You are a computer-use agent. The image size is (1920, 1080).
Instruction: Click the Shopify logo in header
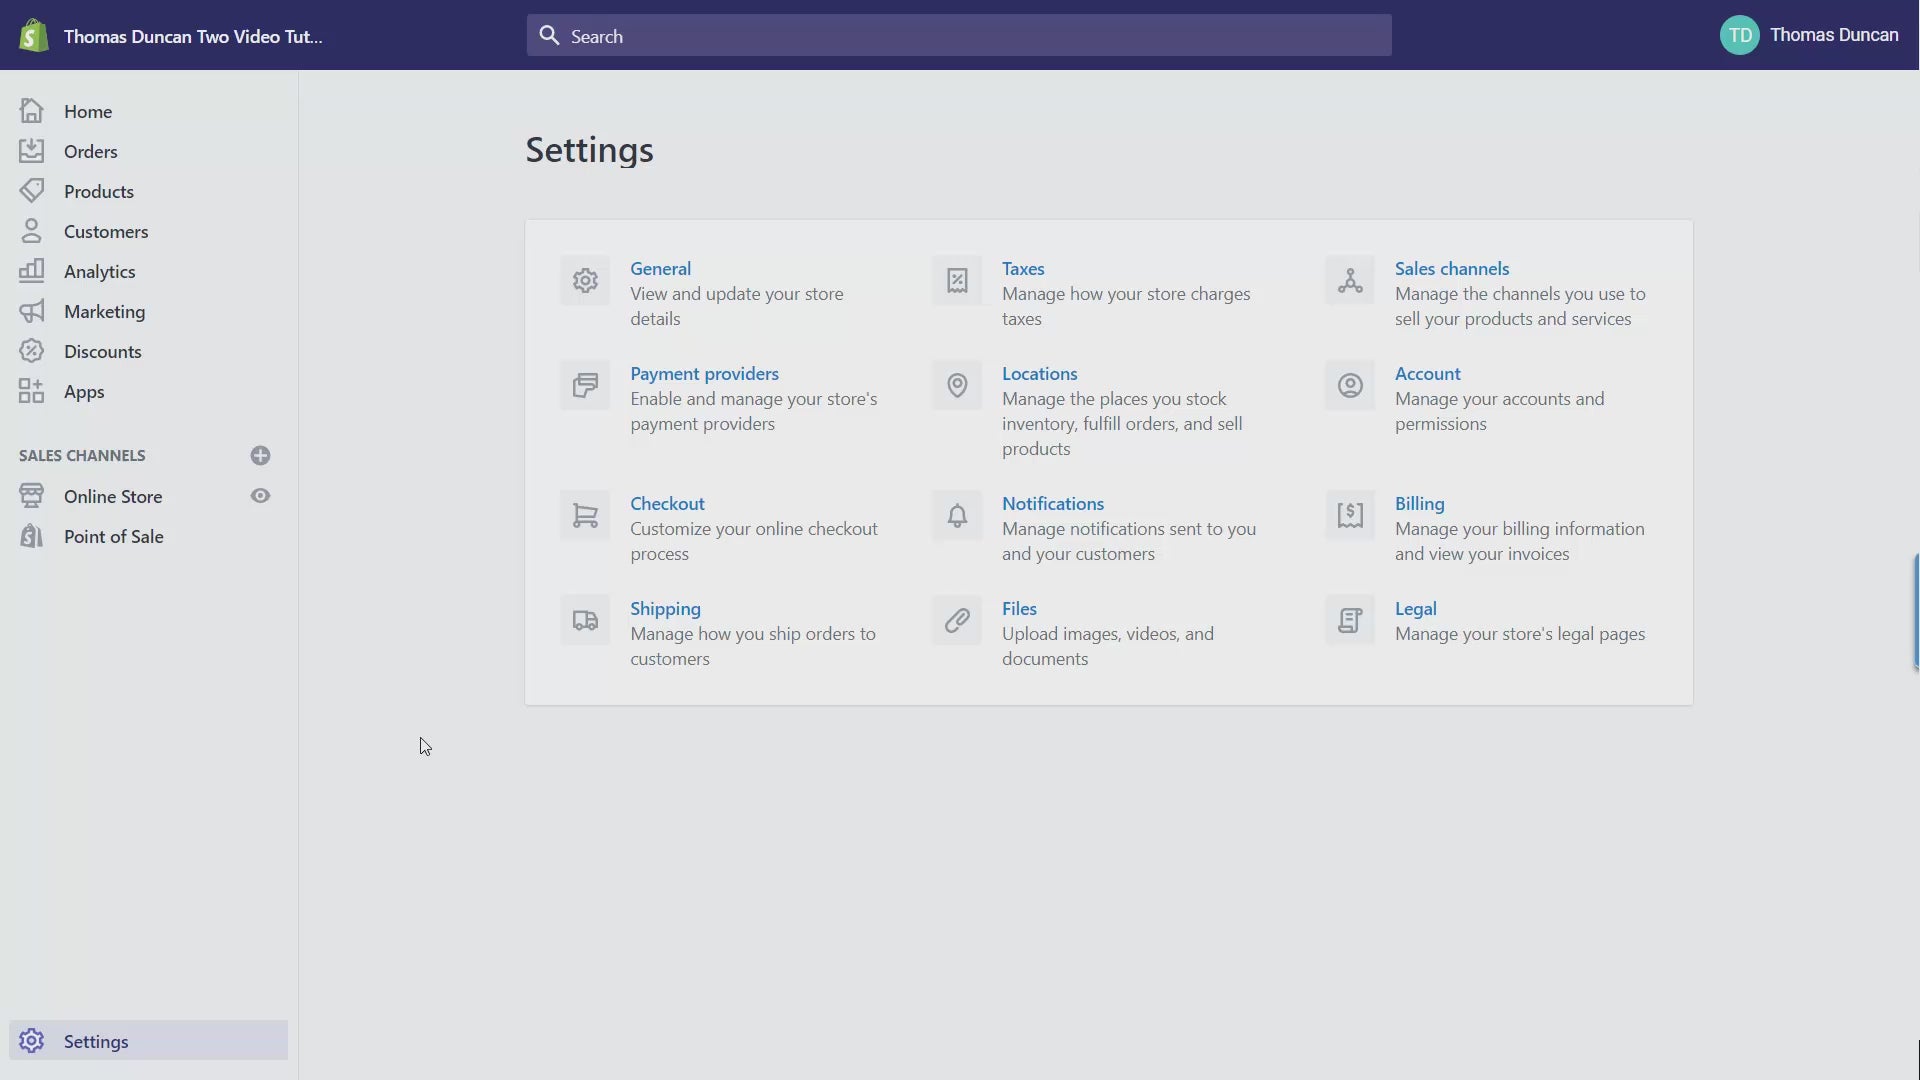[33, 36]
